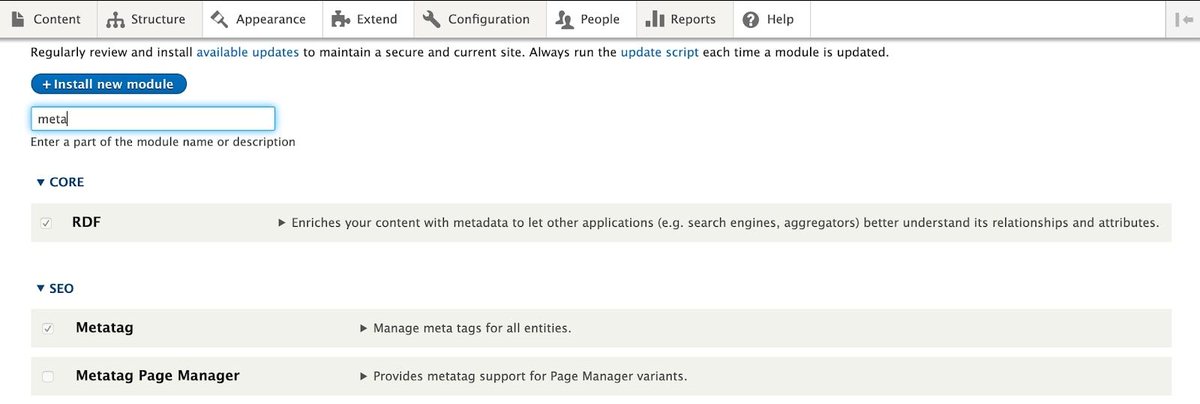Expand the RDF module description

click(x=282, y=223)
